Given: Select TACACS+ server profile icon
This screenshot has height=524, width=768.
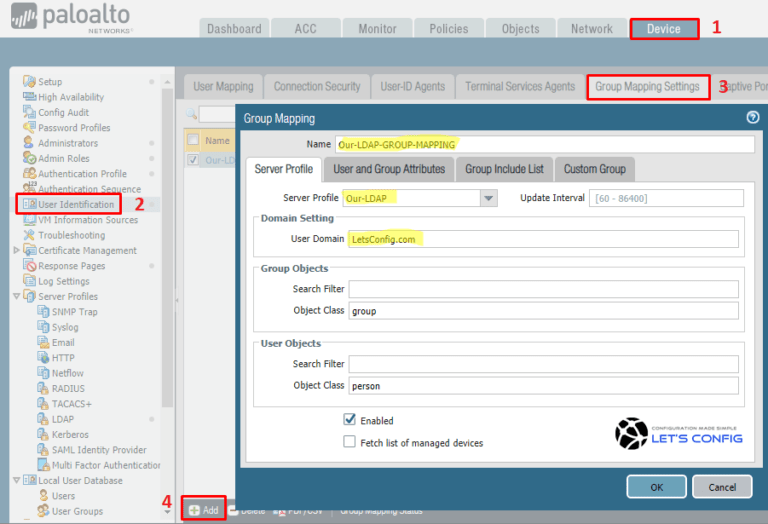Looking at the screenshot, I should pos(43,404).
